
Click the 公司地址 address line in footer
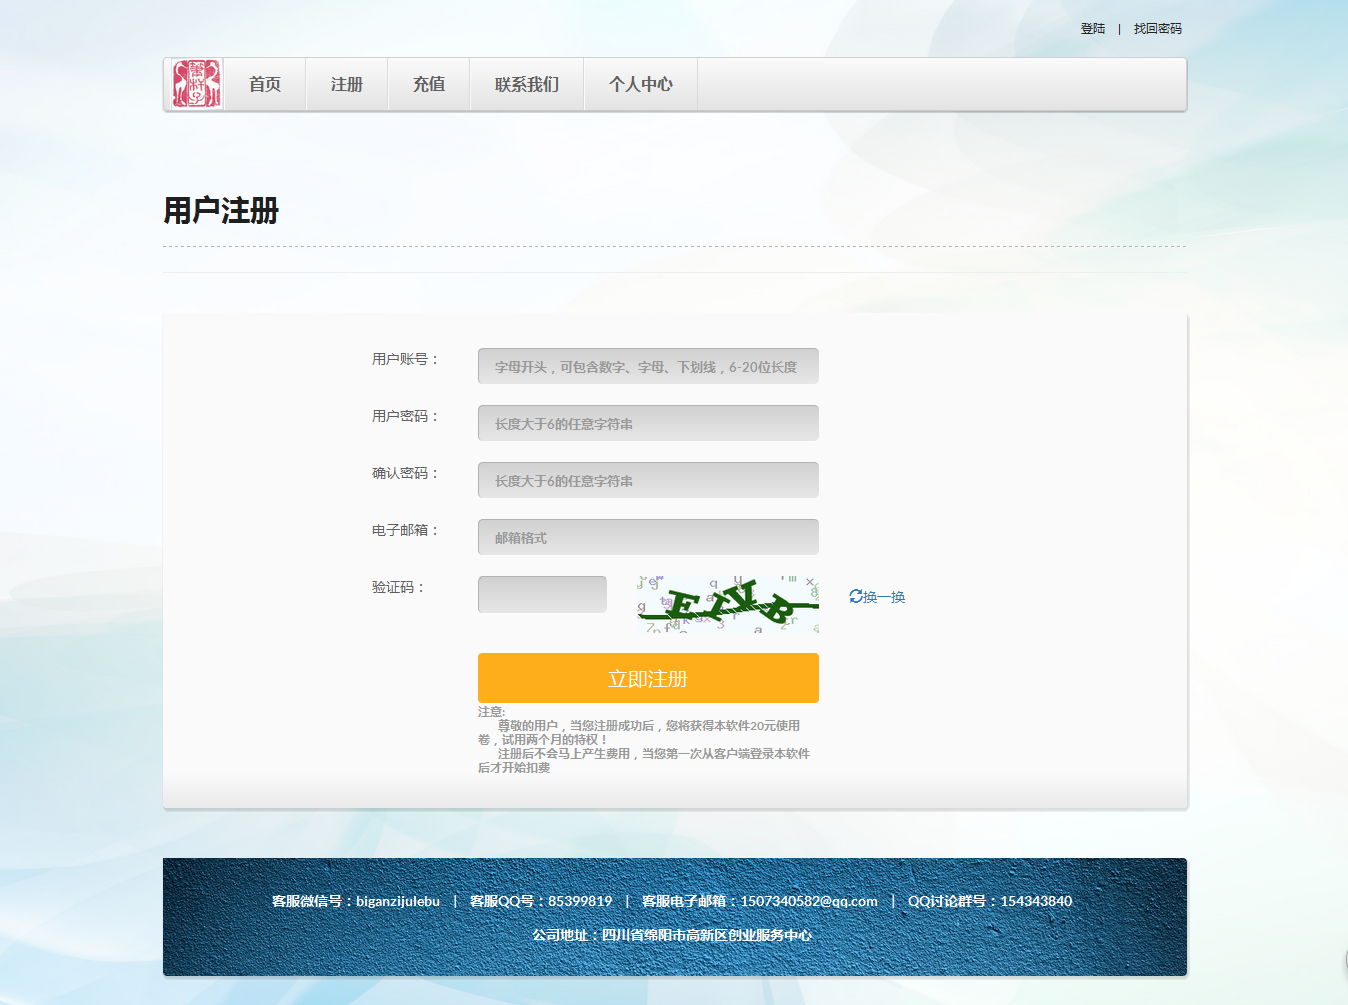(672, 935)
